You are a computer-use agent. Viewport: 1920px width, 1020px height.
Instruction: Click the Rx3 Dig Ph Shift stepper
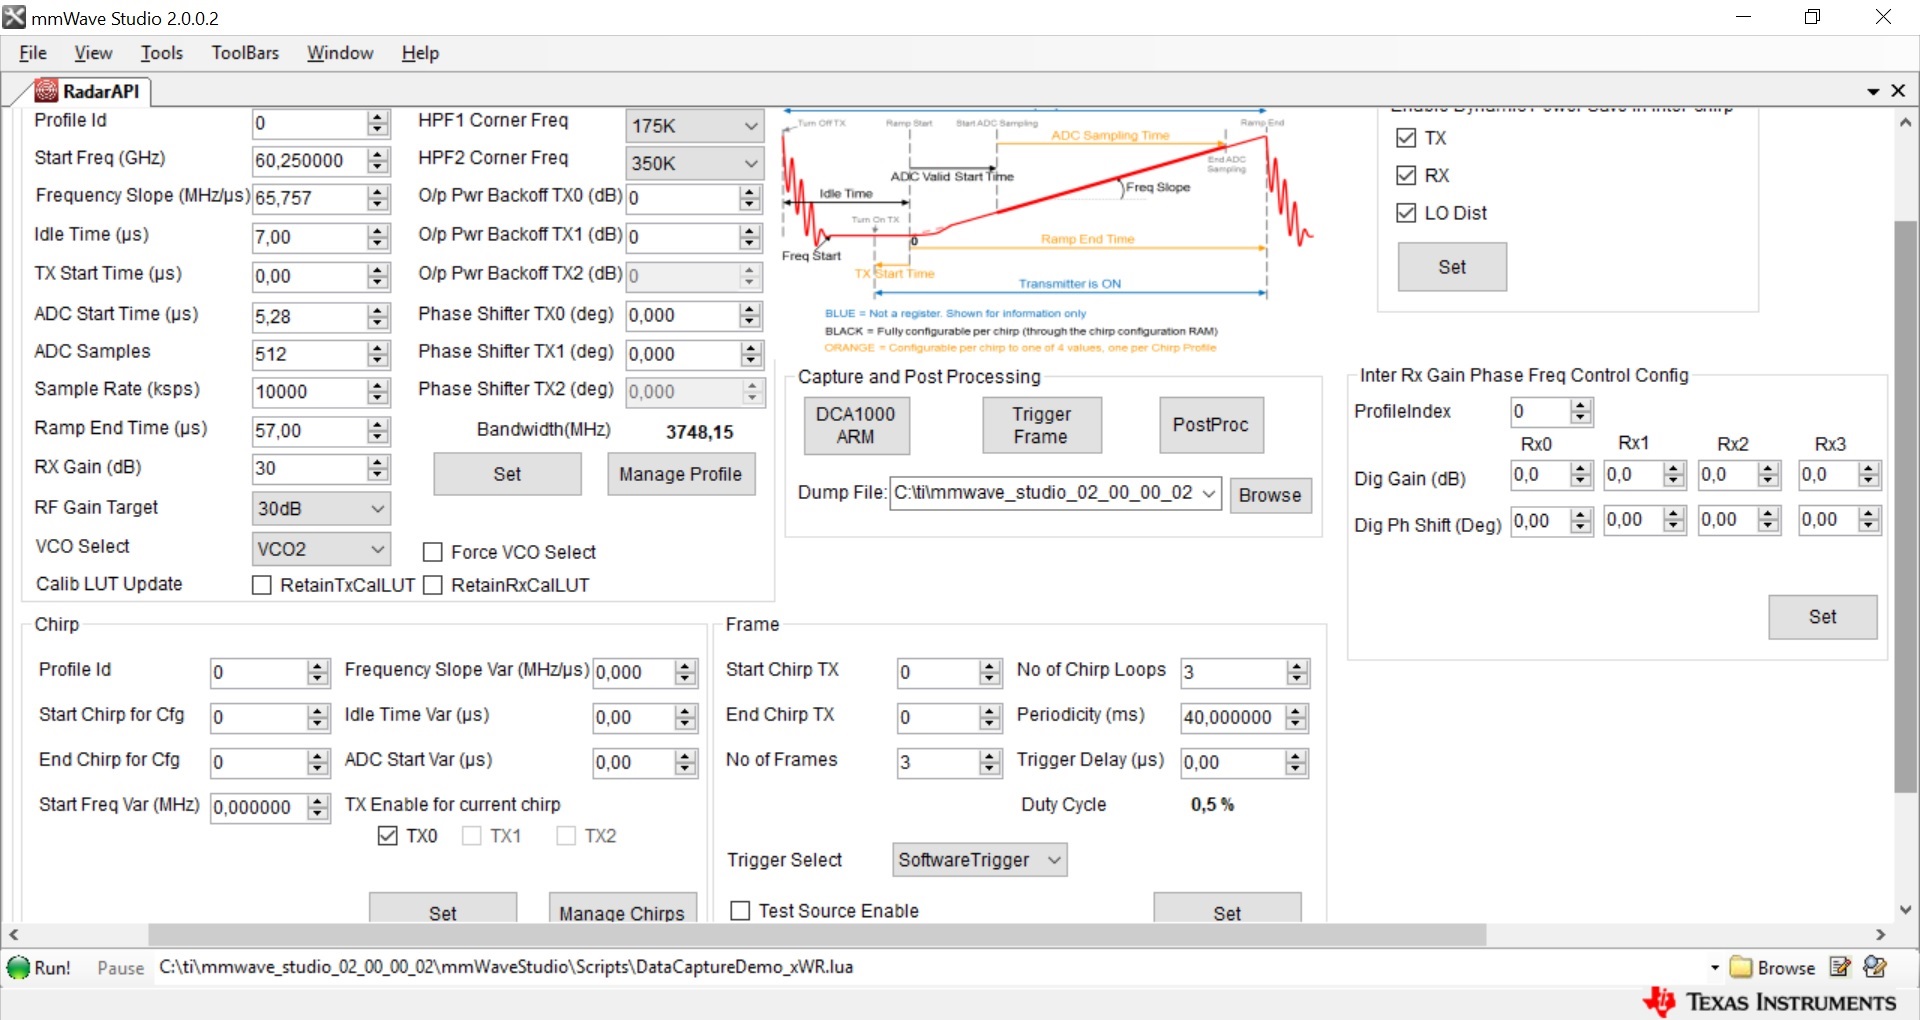(x=1869, y=520)
